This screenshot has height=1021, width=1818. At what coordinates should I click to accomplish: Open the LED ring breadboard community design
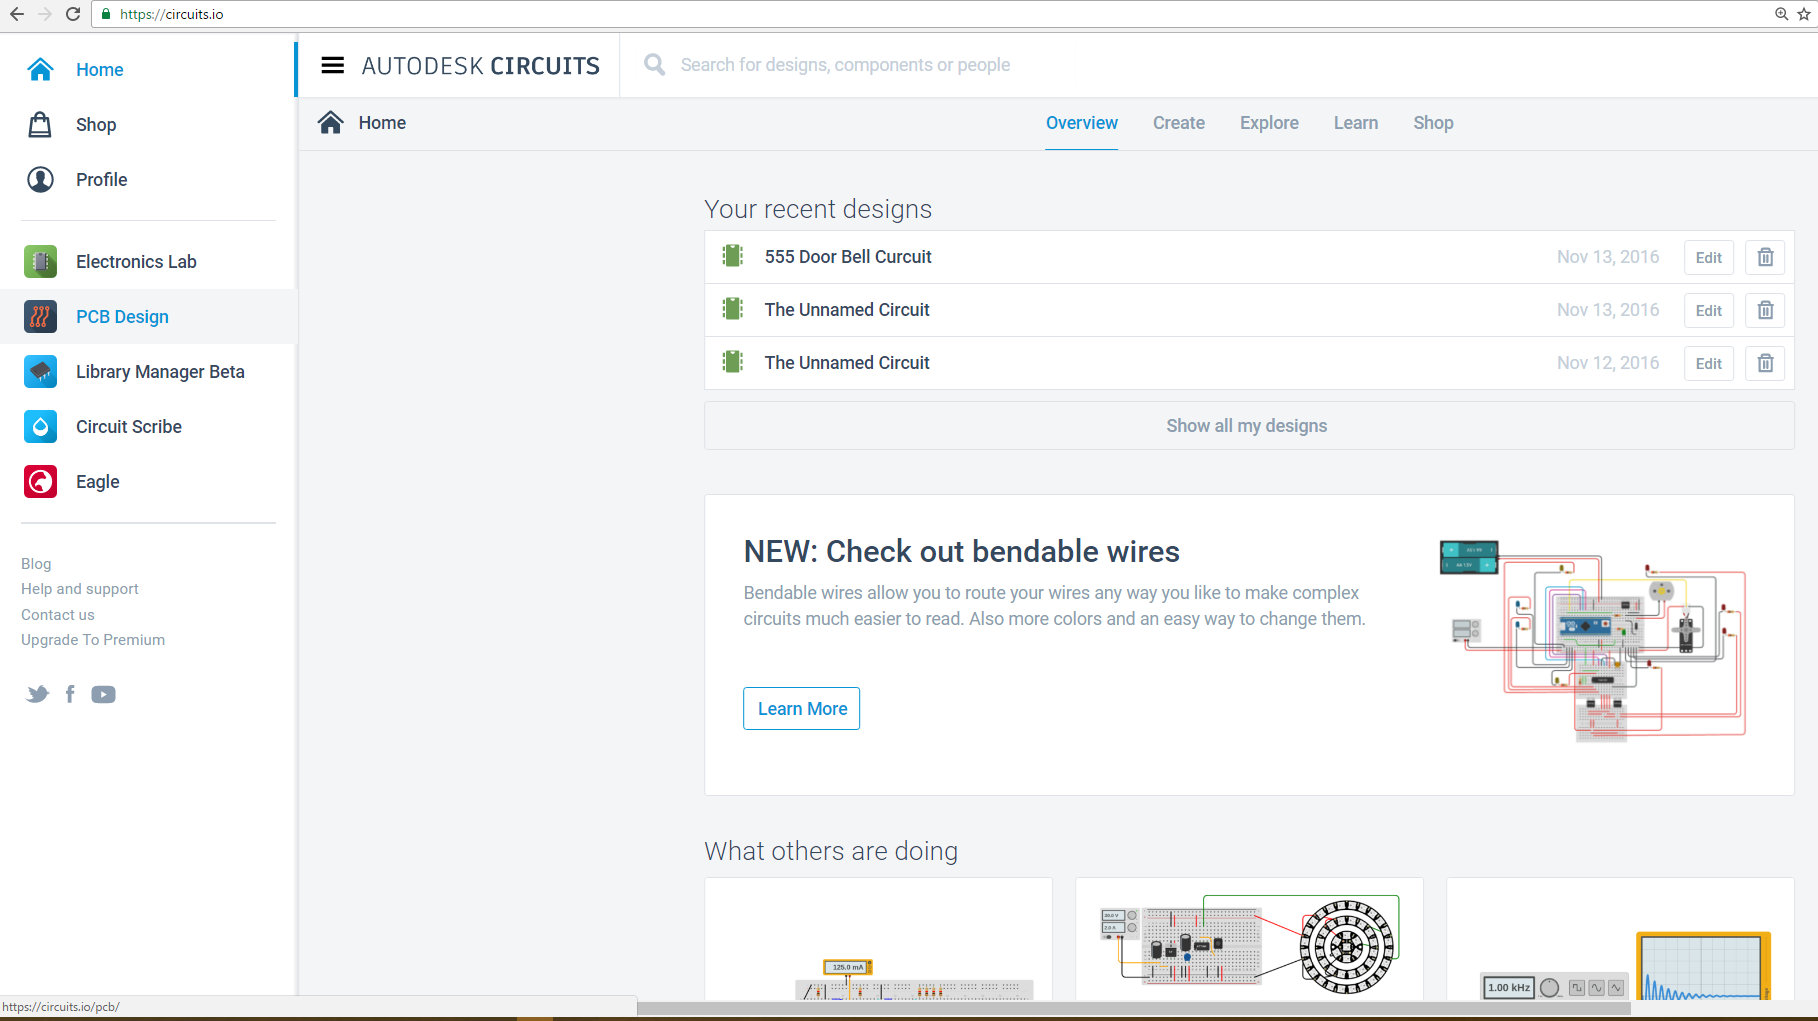click(1249, 940)
